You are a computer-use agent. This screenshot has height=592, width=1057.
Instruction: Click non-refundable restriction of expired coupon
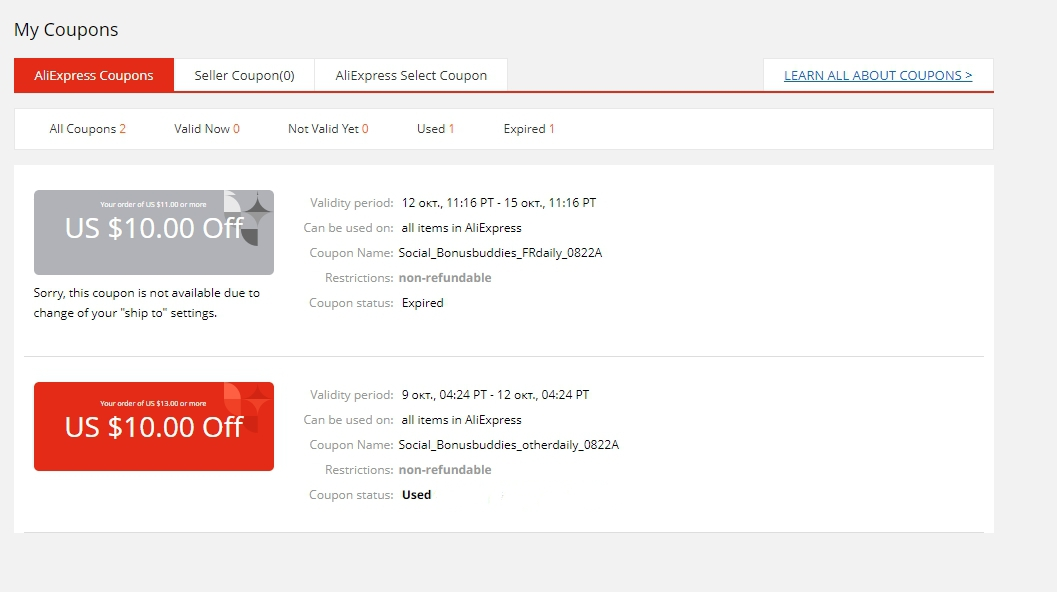point(445,278)
